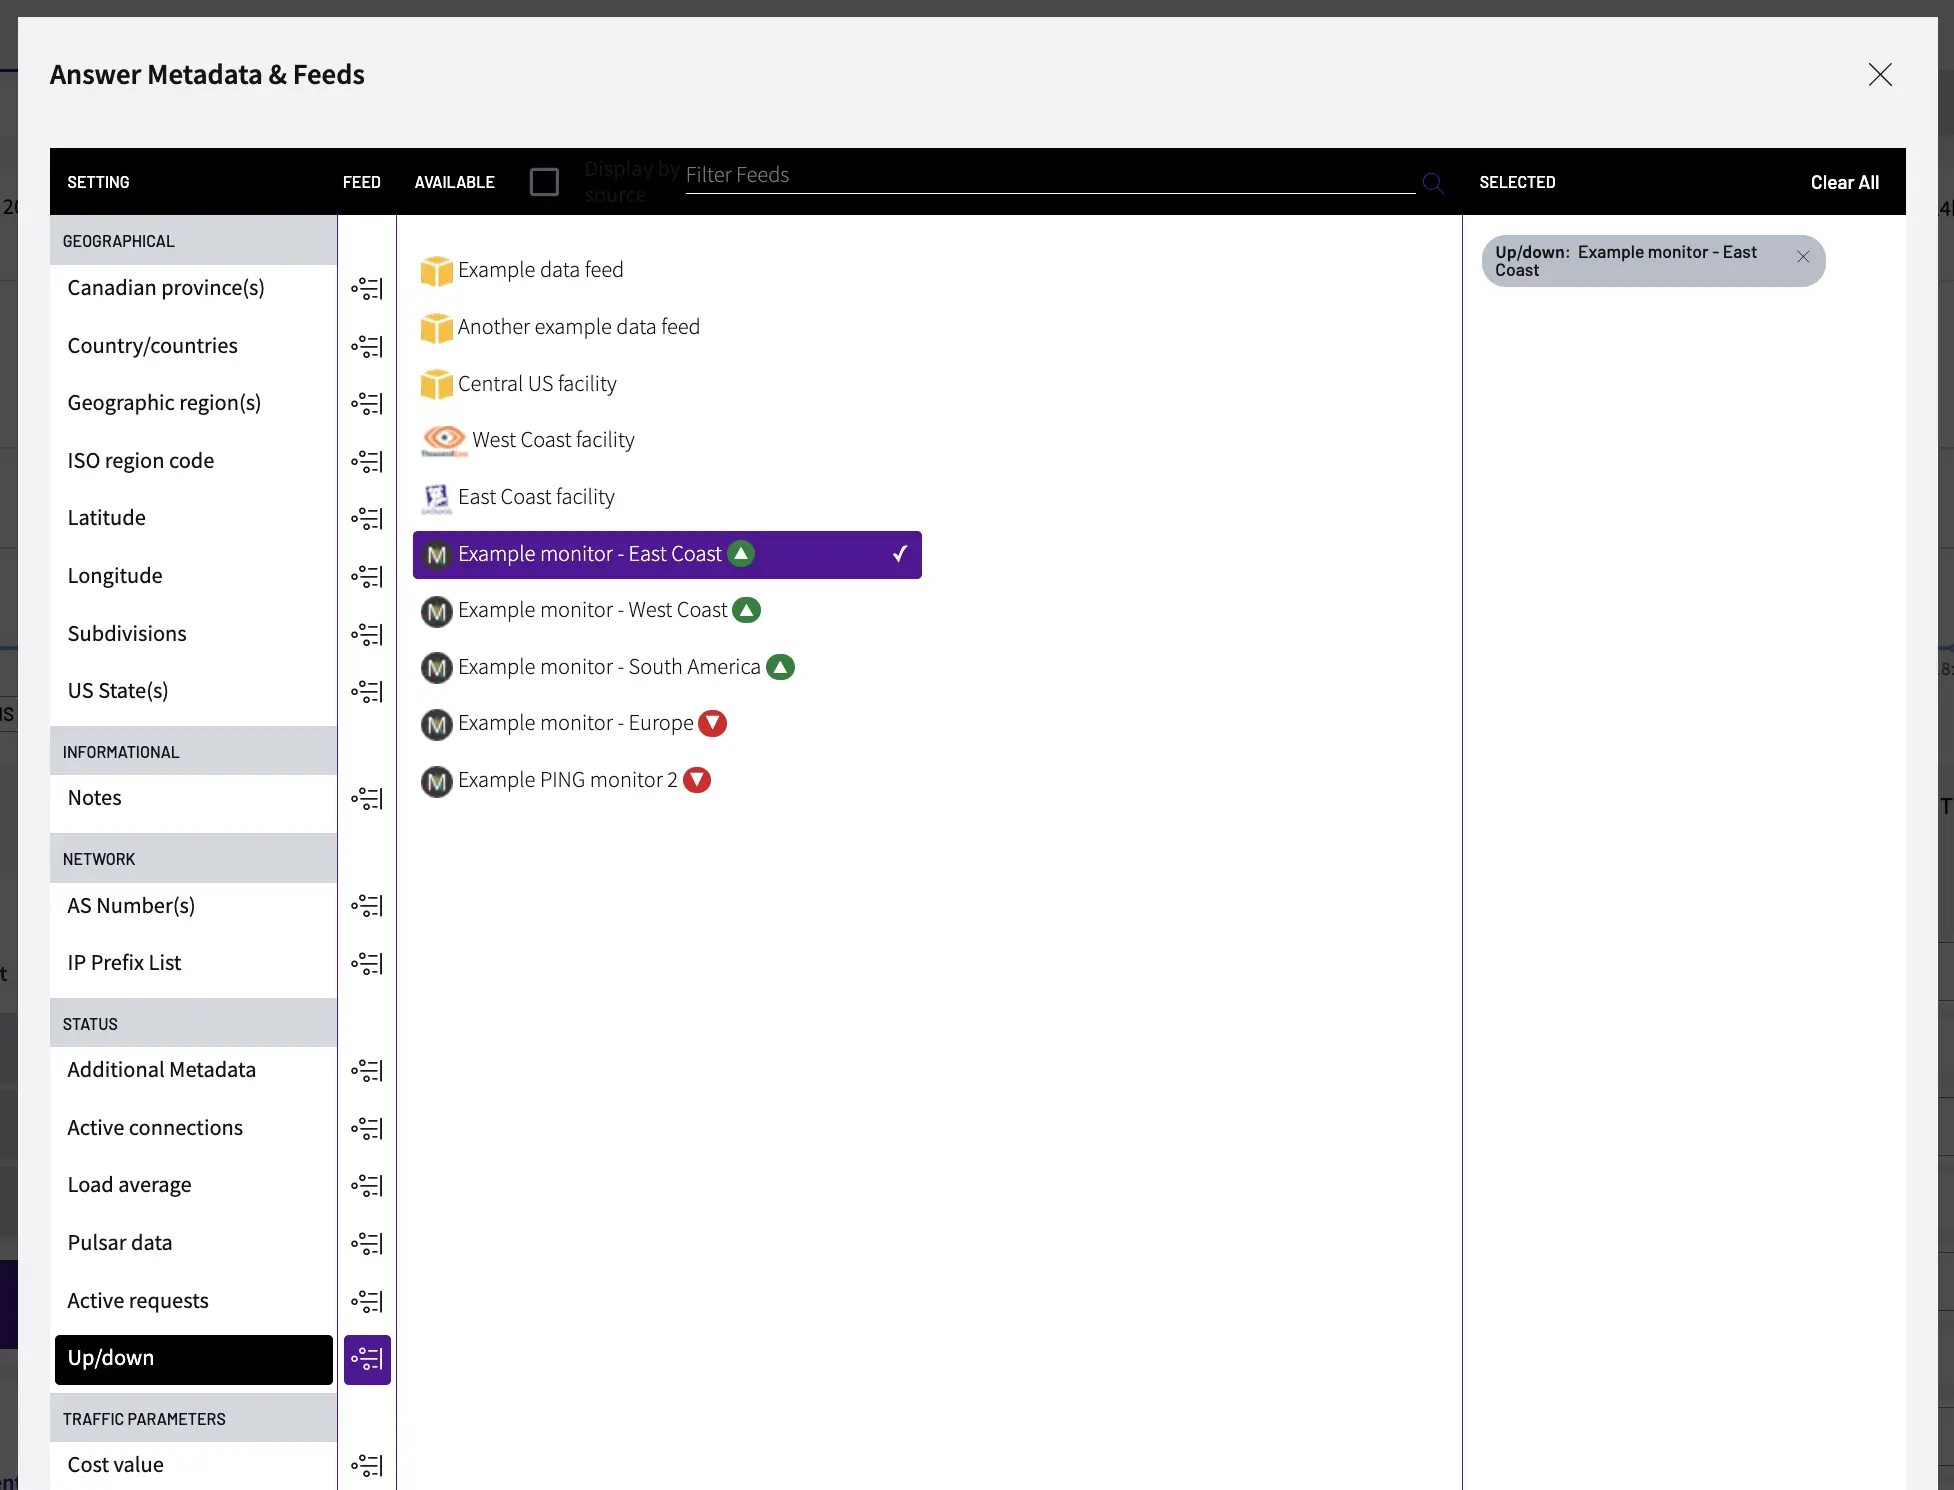
Task: Click the search magnifier in Filter Feeds
Action: [x=1433, y=183]
